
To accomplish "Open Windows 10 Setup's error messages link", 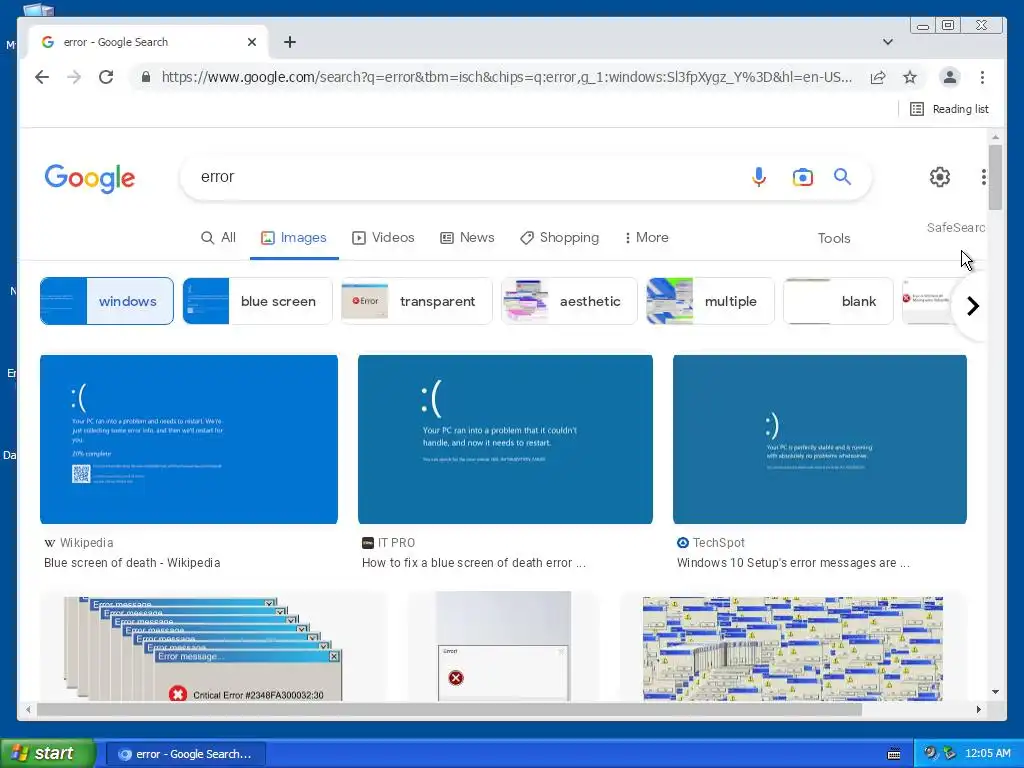I will tap(793, 563).
